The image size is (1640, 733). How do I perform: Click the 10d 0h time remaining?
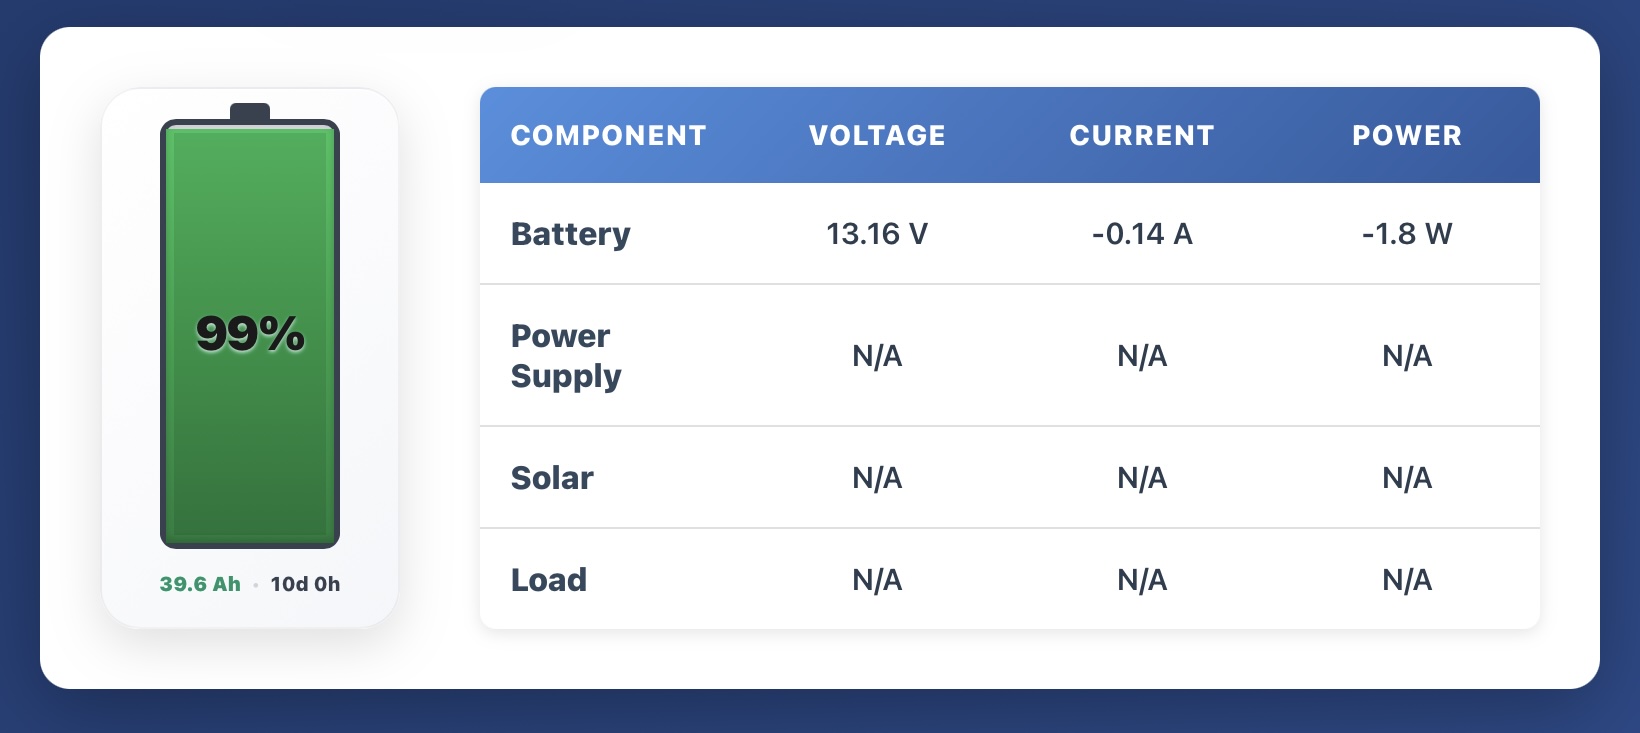(305, 584)
